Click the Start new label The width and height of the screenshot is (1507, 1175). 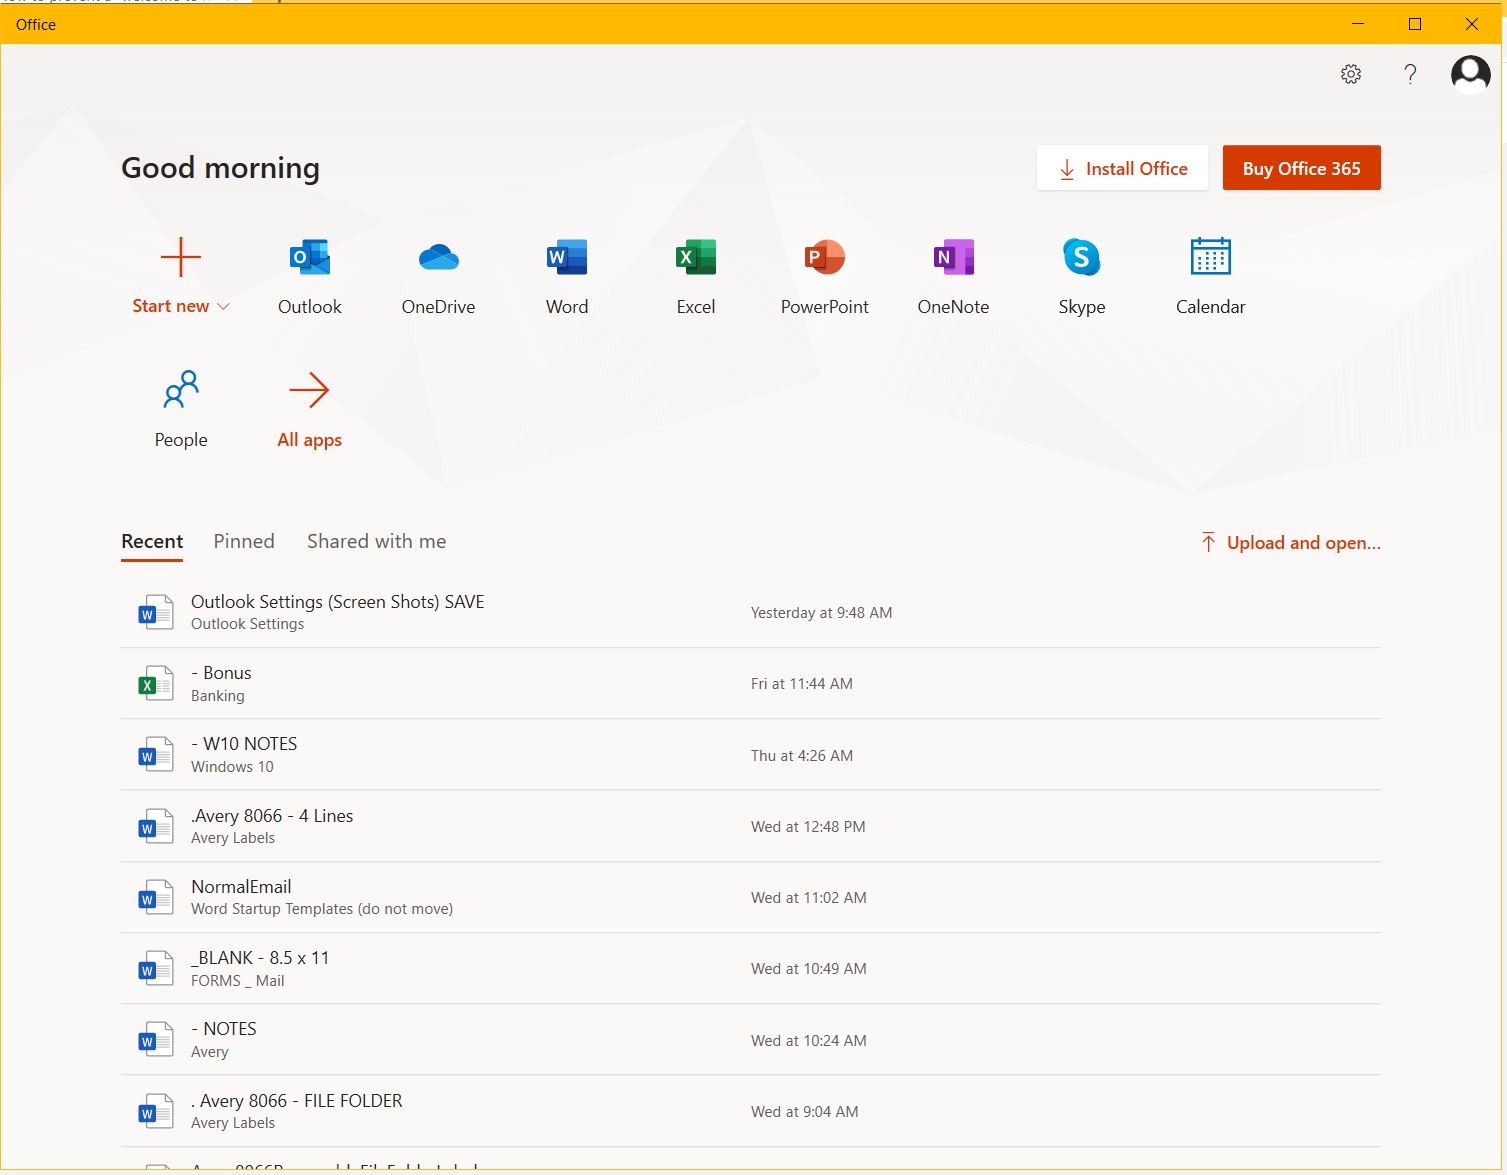(x=171, y=306)
